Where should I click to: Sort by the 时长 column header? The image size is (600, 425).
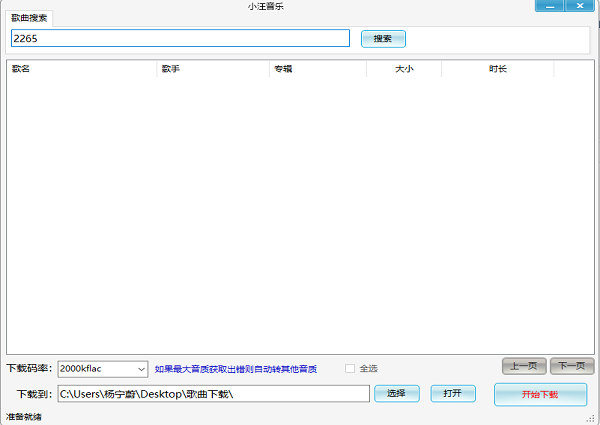497,69
